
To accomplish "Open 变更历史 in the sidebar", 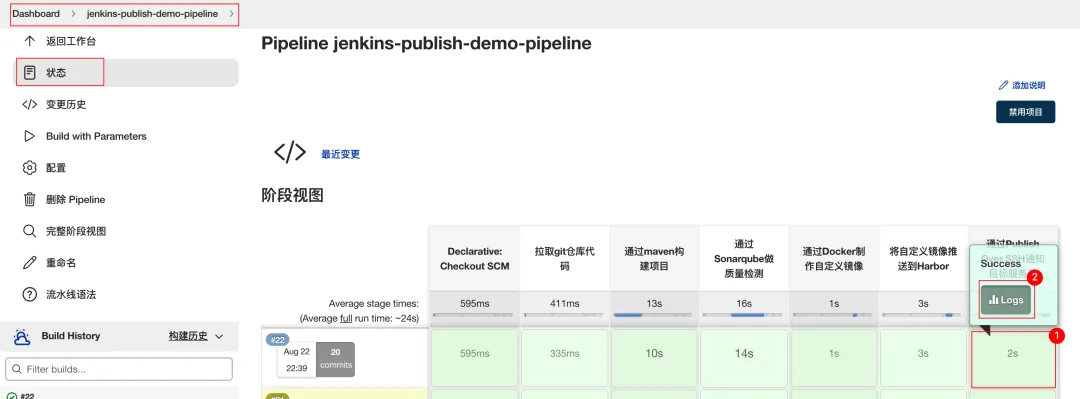I will coord(66,105).
